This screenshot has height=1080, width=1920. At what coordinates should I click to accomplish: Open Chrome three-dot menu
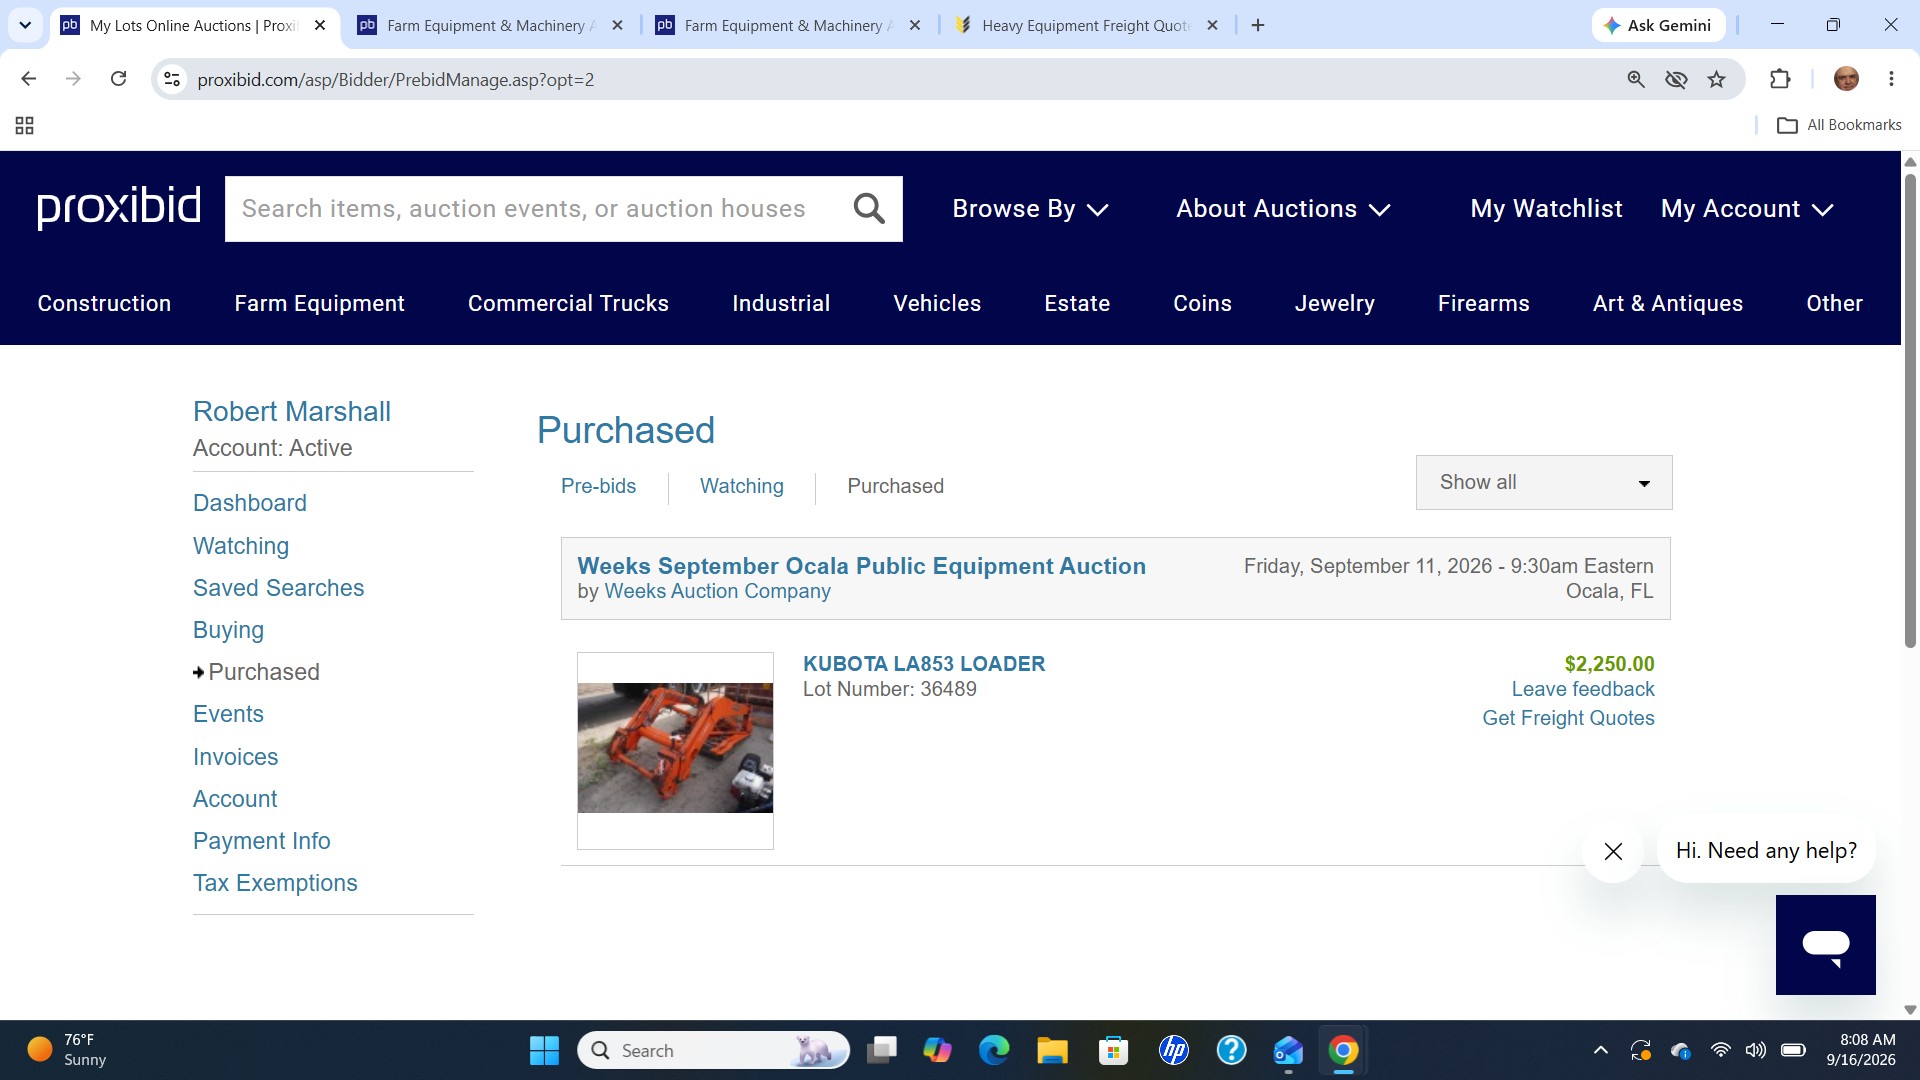click(1891, 79)
